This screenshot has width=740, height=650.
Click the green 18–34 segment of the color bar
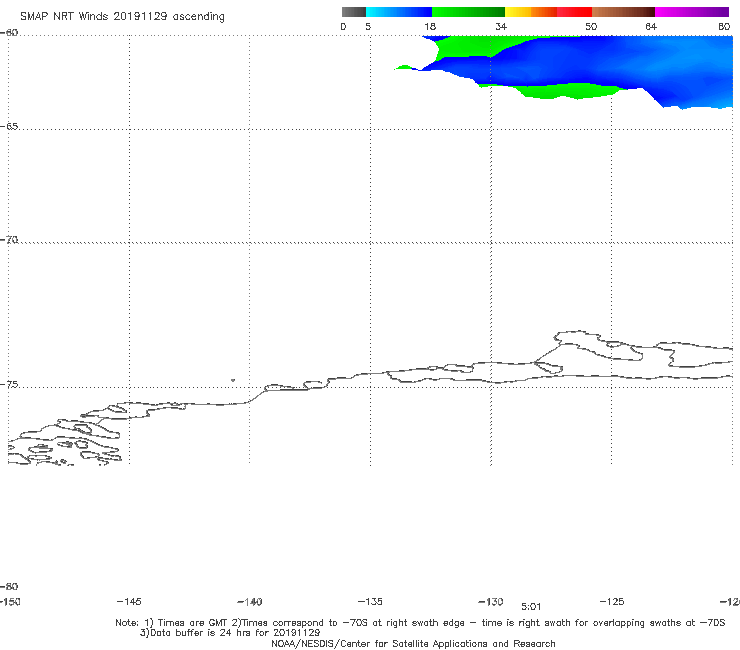468,12
